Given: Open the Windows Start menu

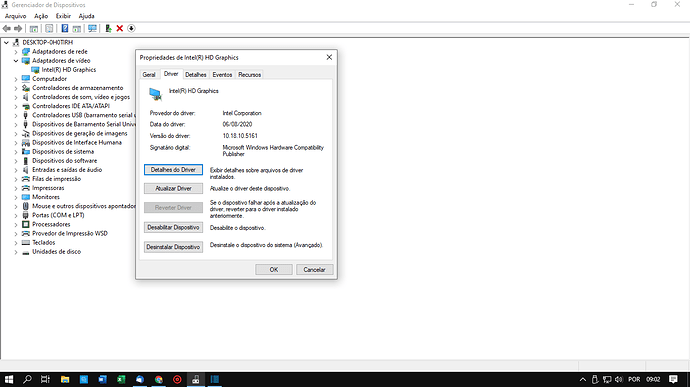Looking at the screenshot, I should [9, 379].
